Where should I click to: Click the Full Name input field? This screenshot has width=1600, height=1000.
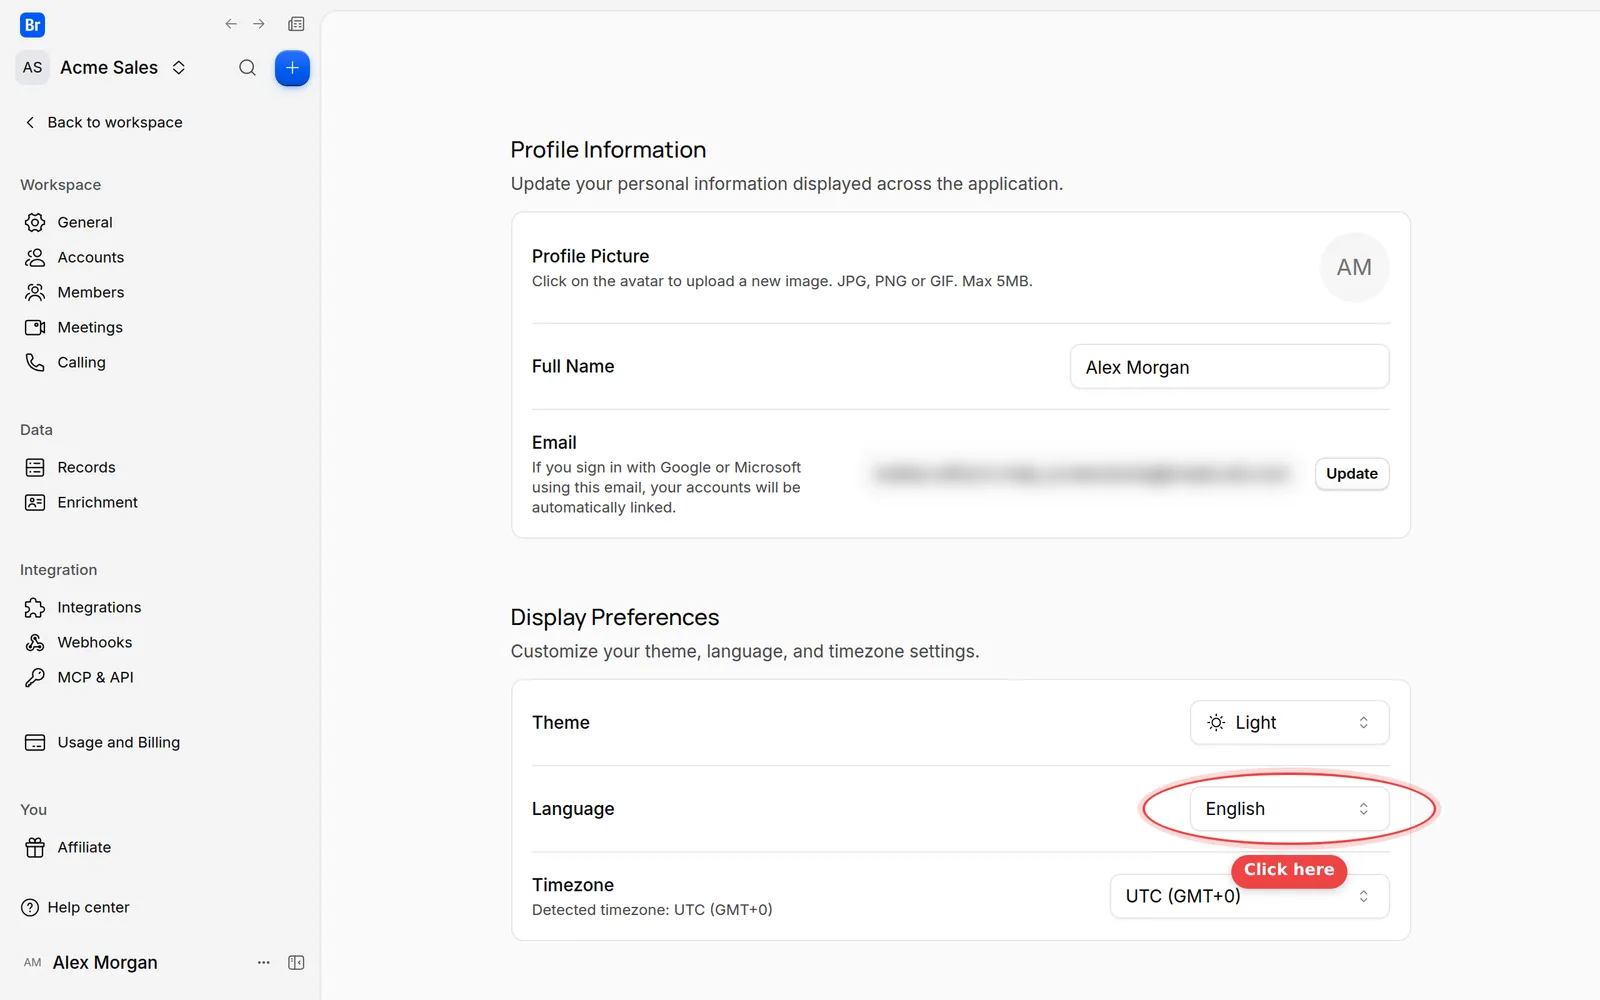[1229, 367]
